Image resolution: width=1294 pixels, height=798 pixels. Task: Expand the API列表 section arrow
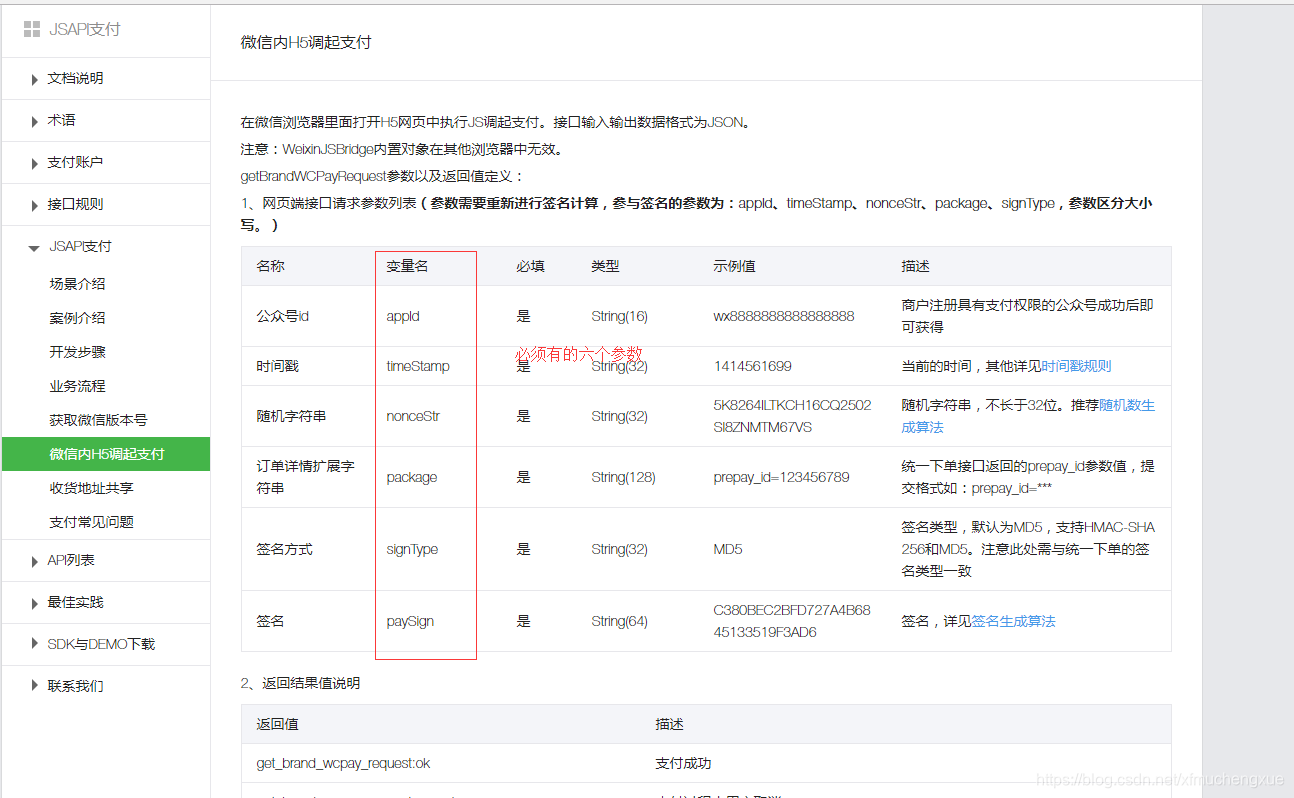pos(35,561)
